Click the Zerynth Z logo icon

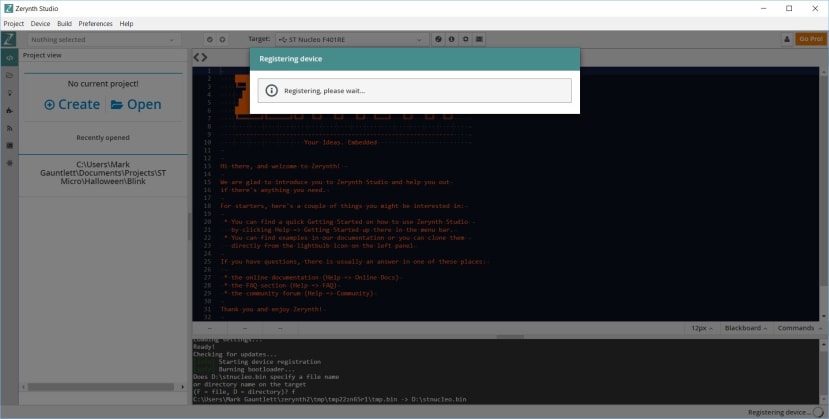coord(8,39)
